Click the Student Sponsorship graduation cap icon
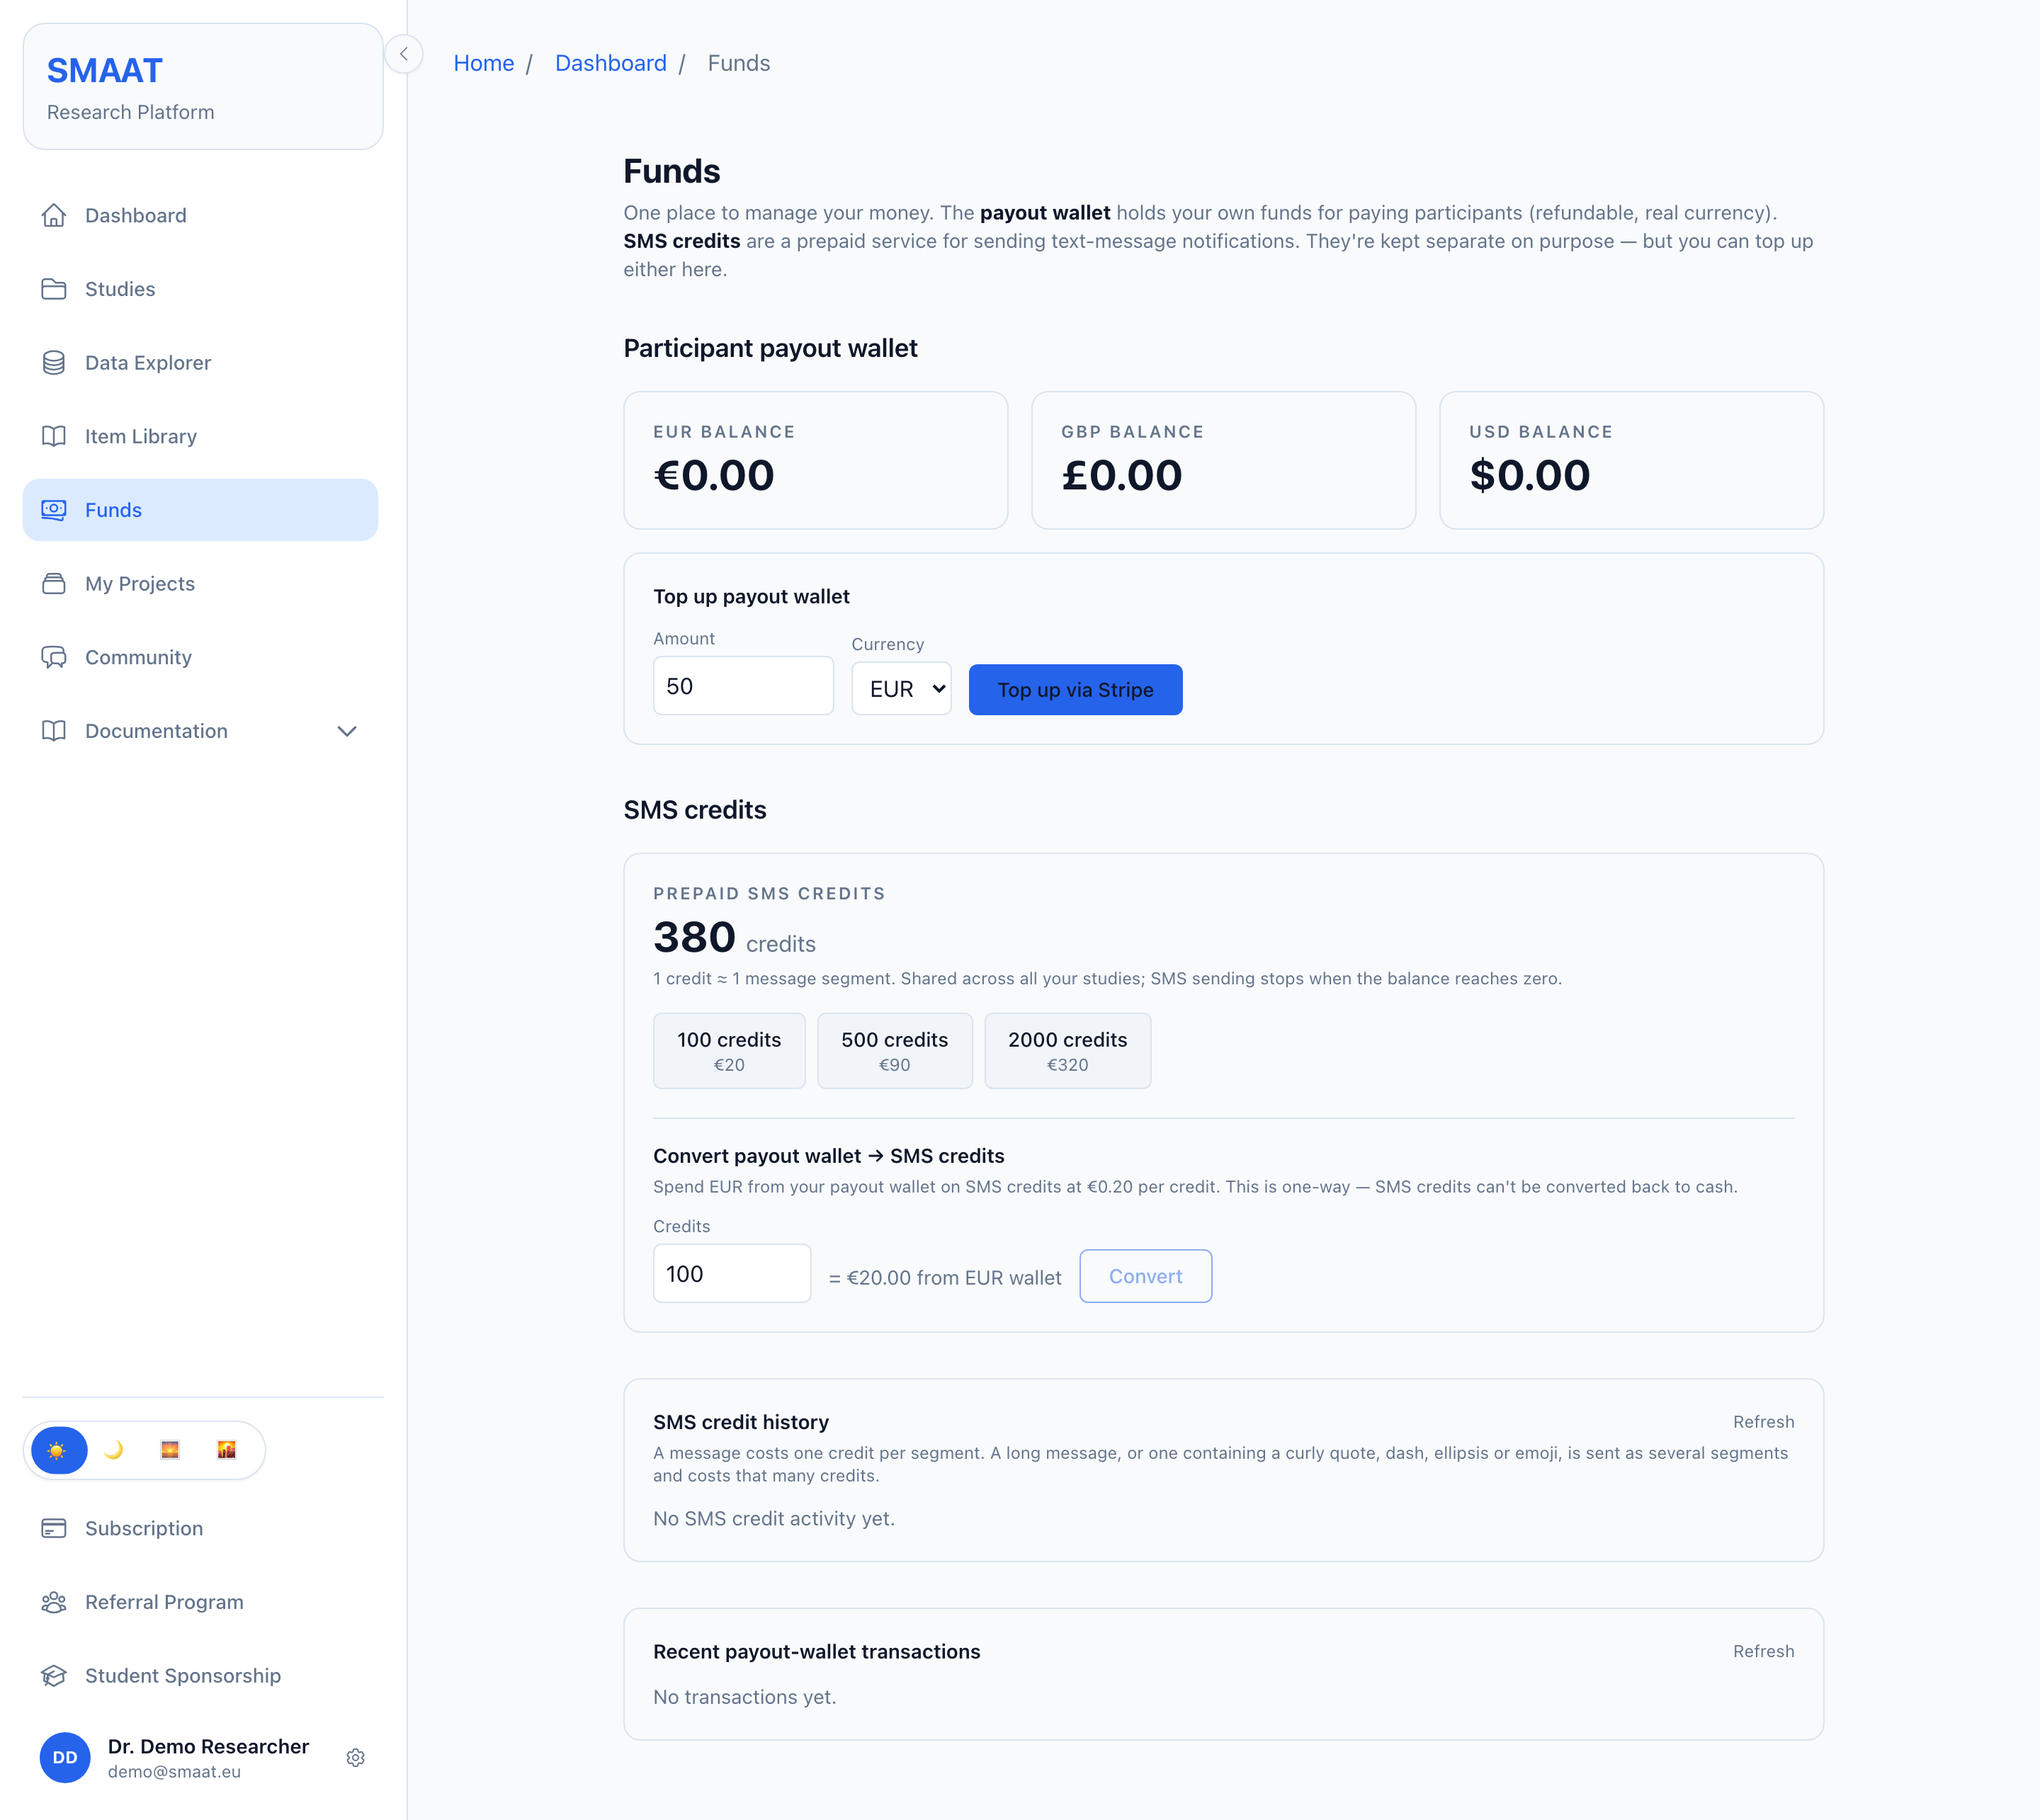The image size is (2040, 1820). click(x=54, y=1676)
